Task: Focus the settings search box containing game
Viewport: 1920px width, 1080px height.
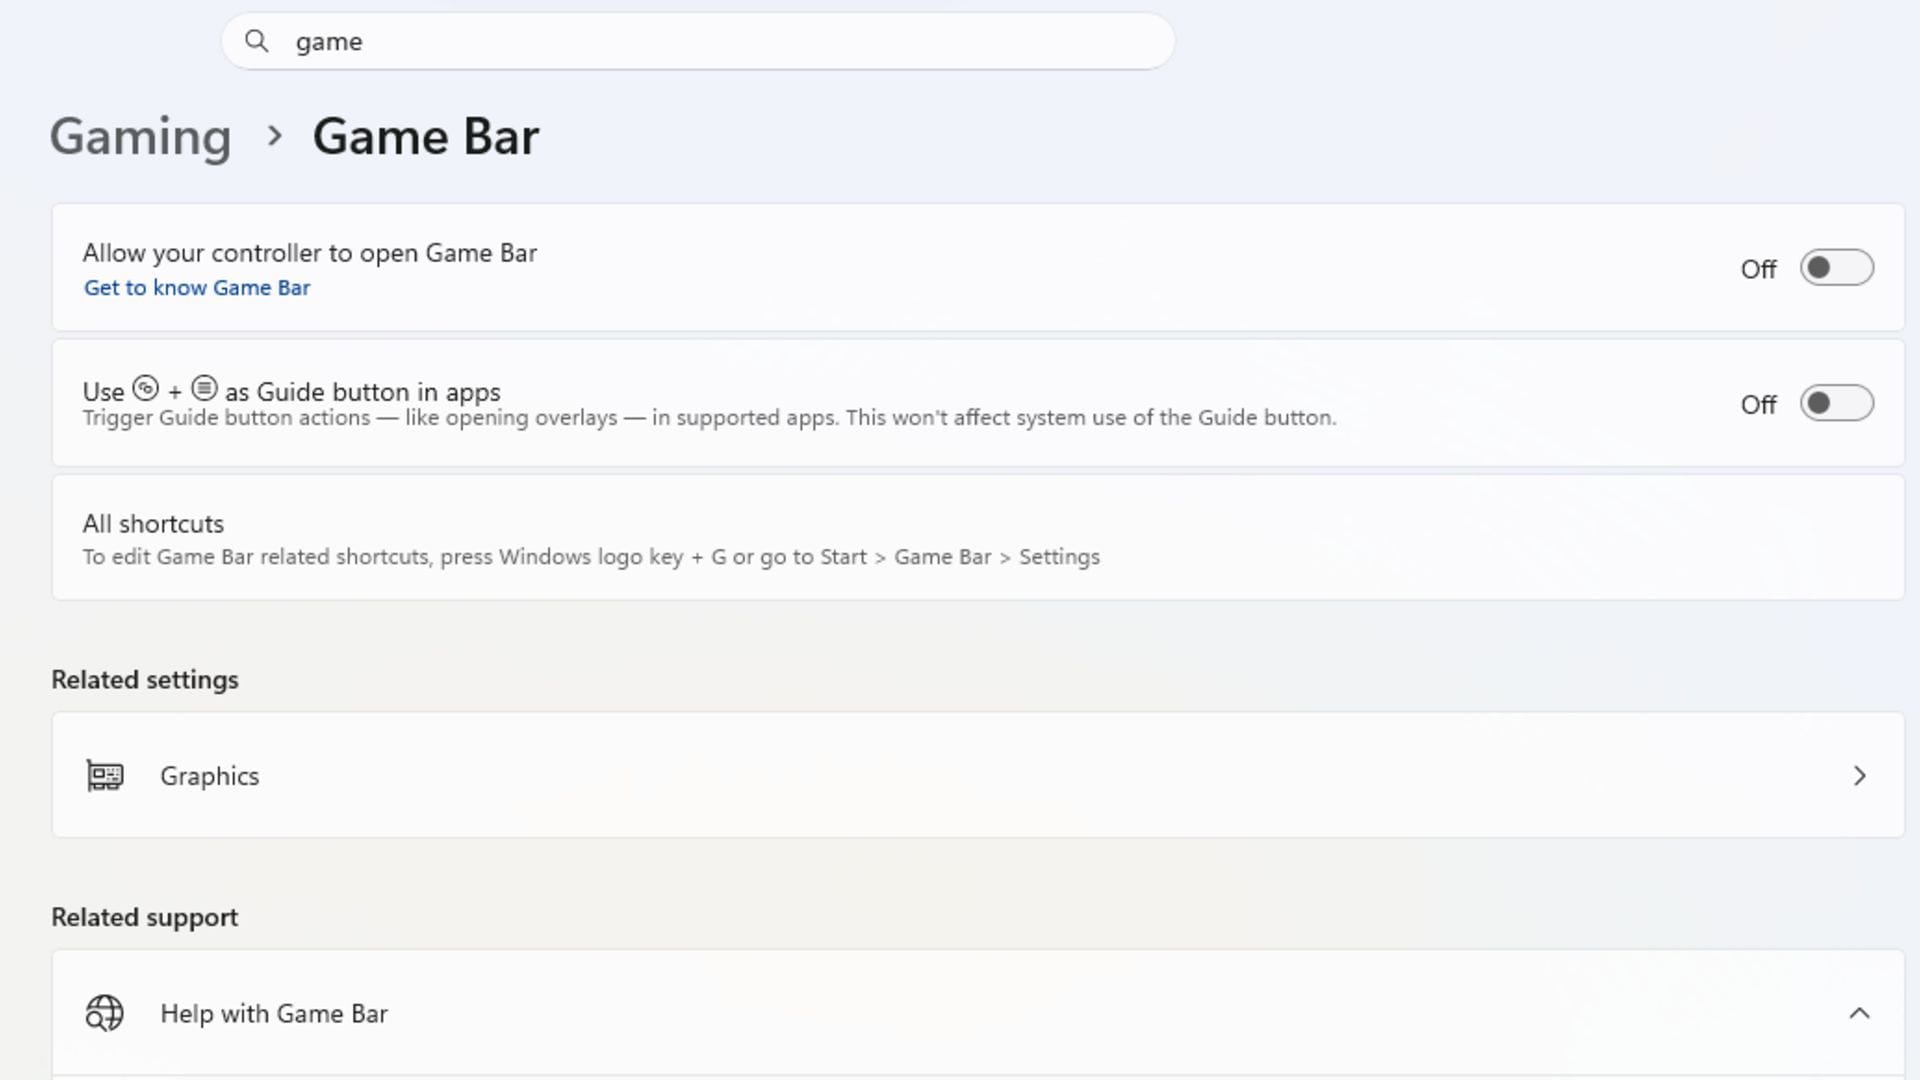Action: click(x=698, y=41)
